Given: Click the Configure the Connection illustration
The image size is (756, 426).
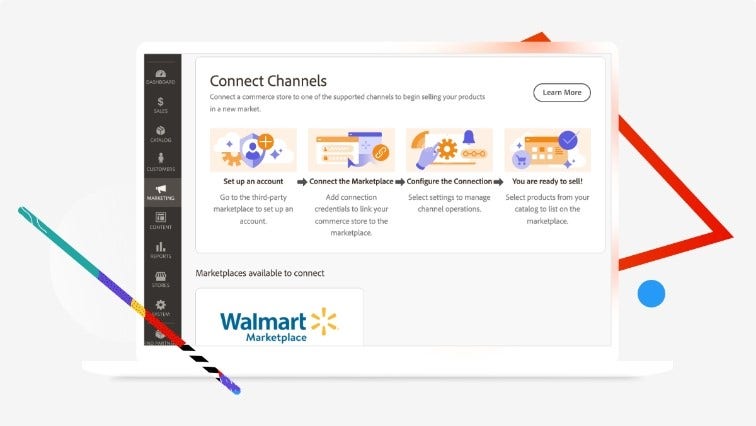Looking at the screenshot, I should tap(448, 150).
